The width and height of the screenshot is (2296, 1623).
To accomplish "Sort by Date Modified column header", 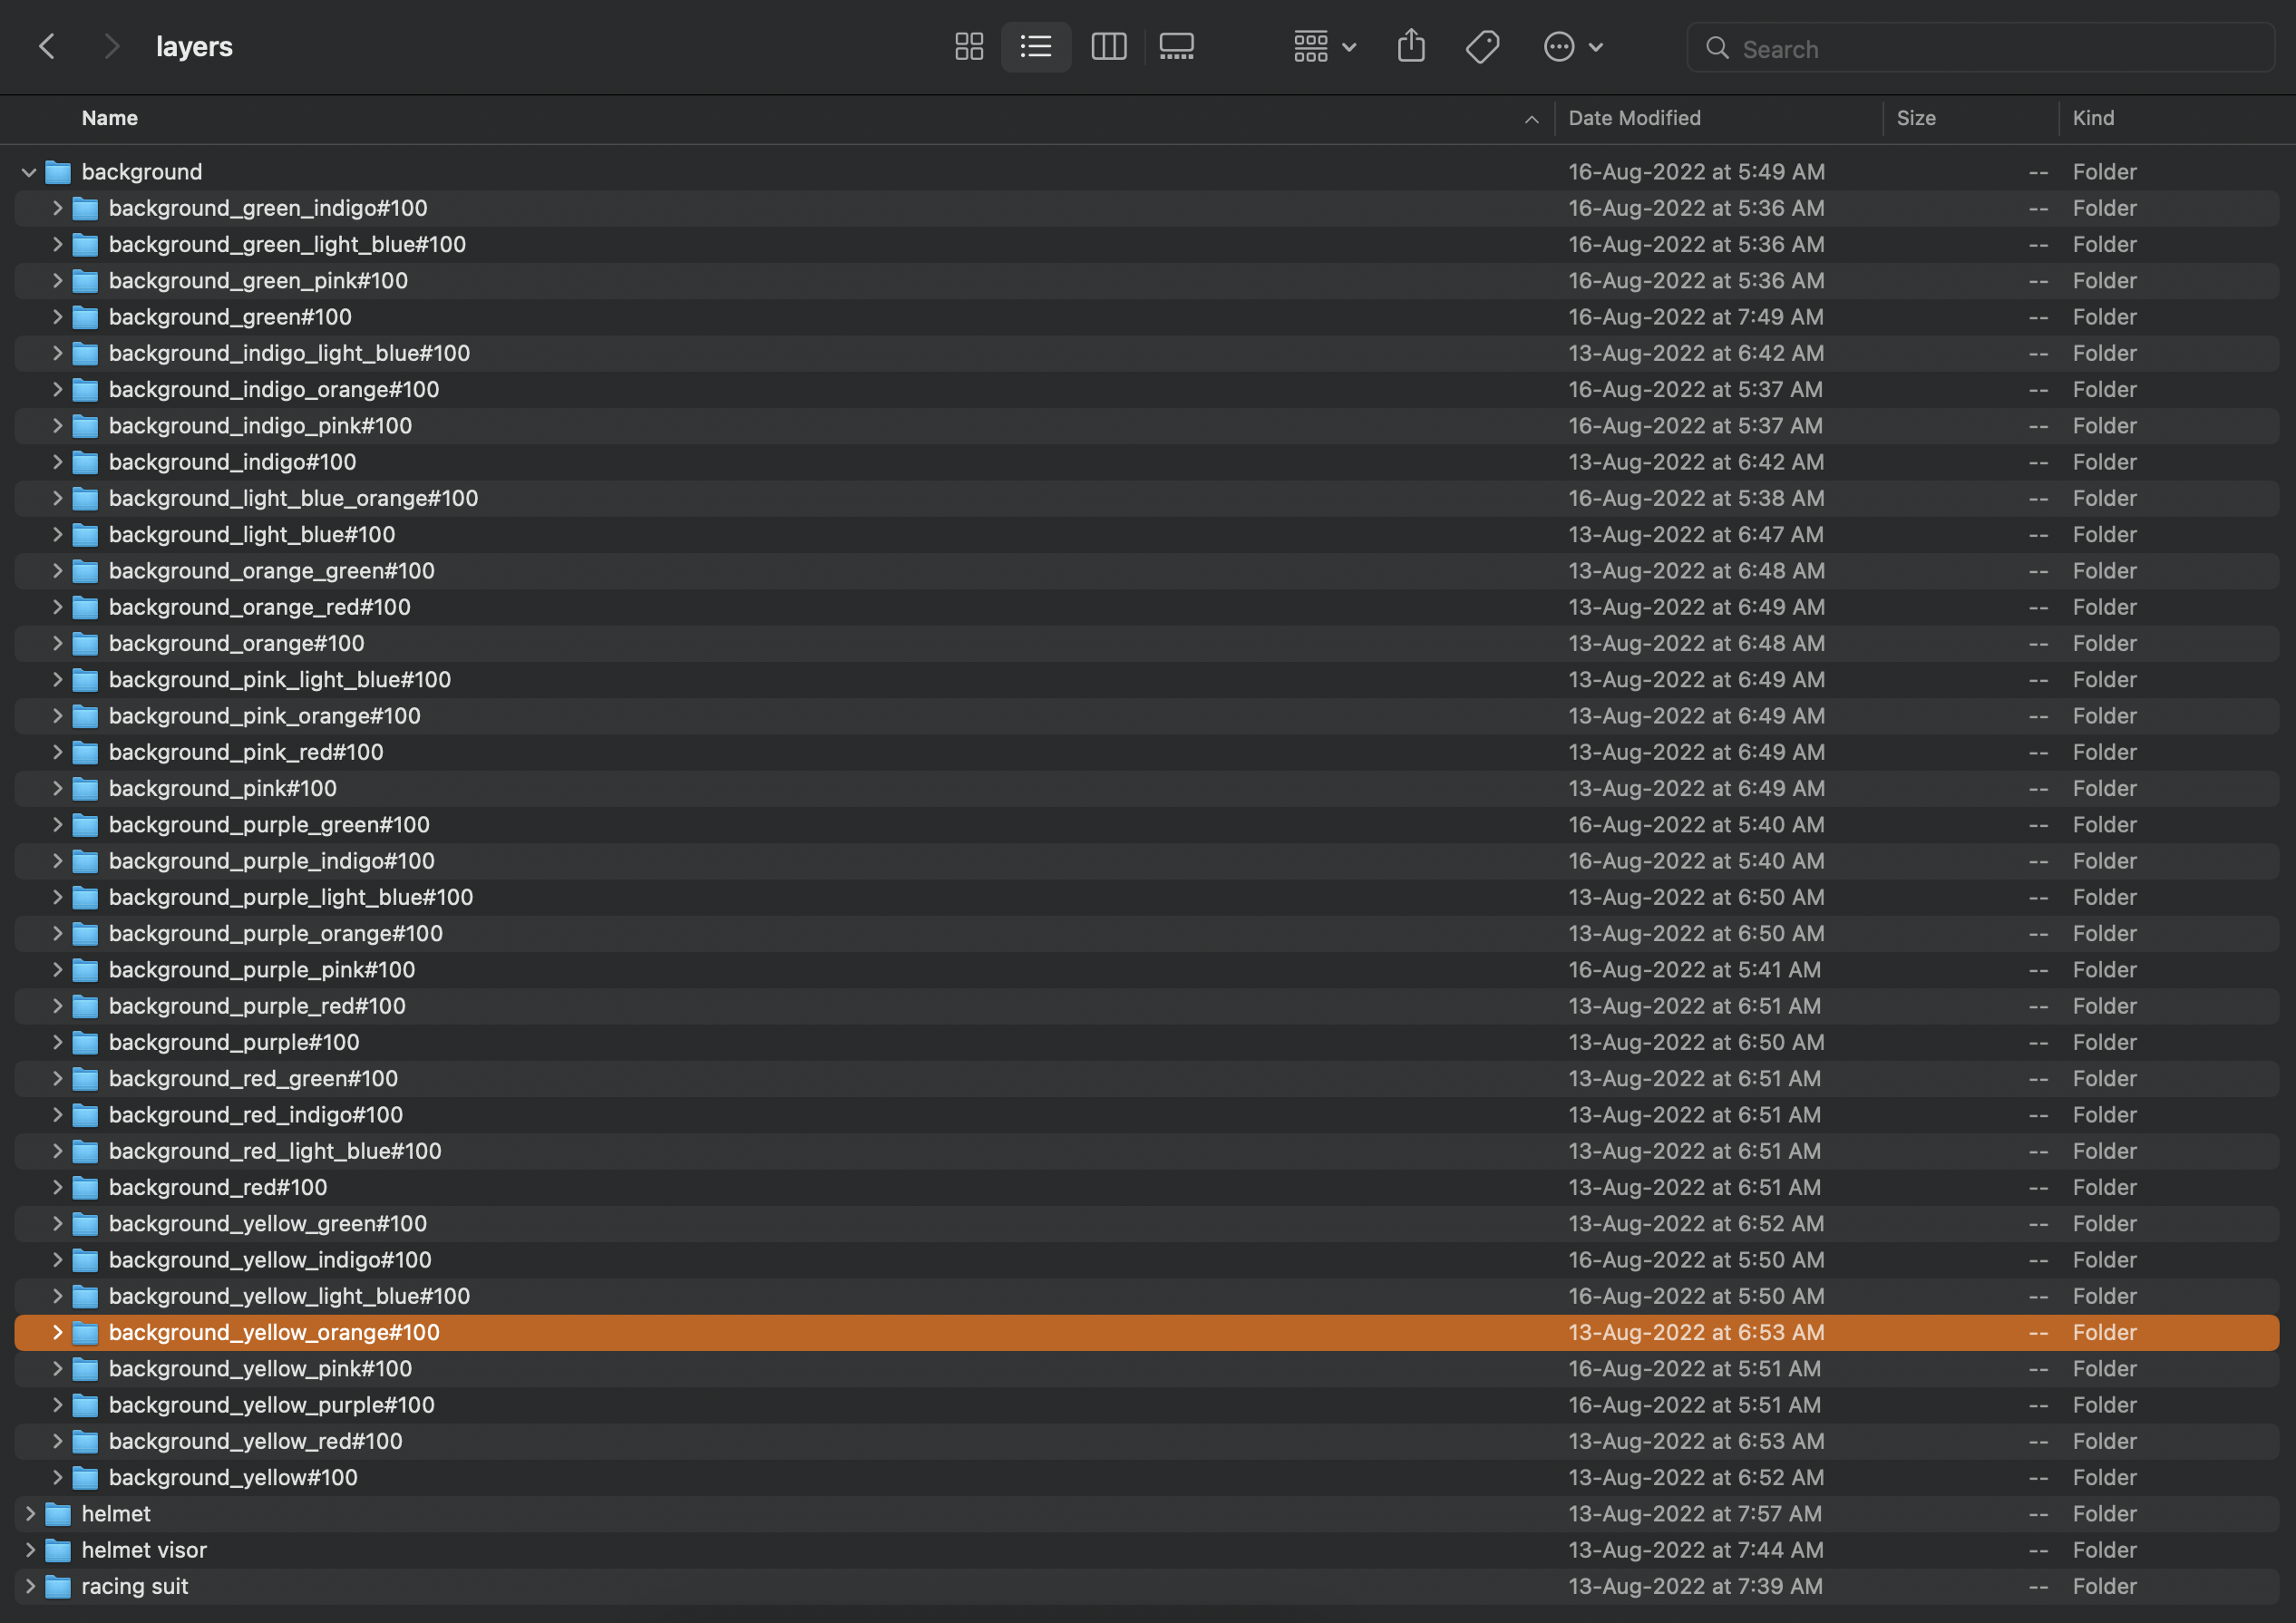I will coord(1634,118).
